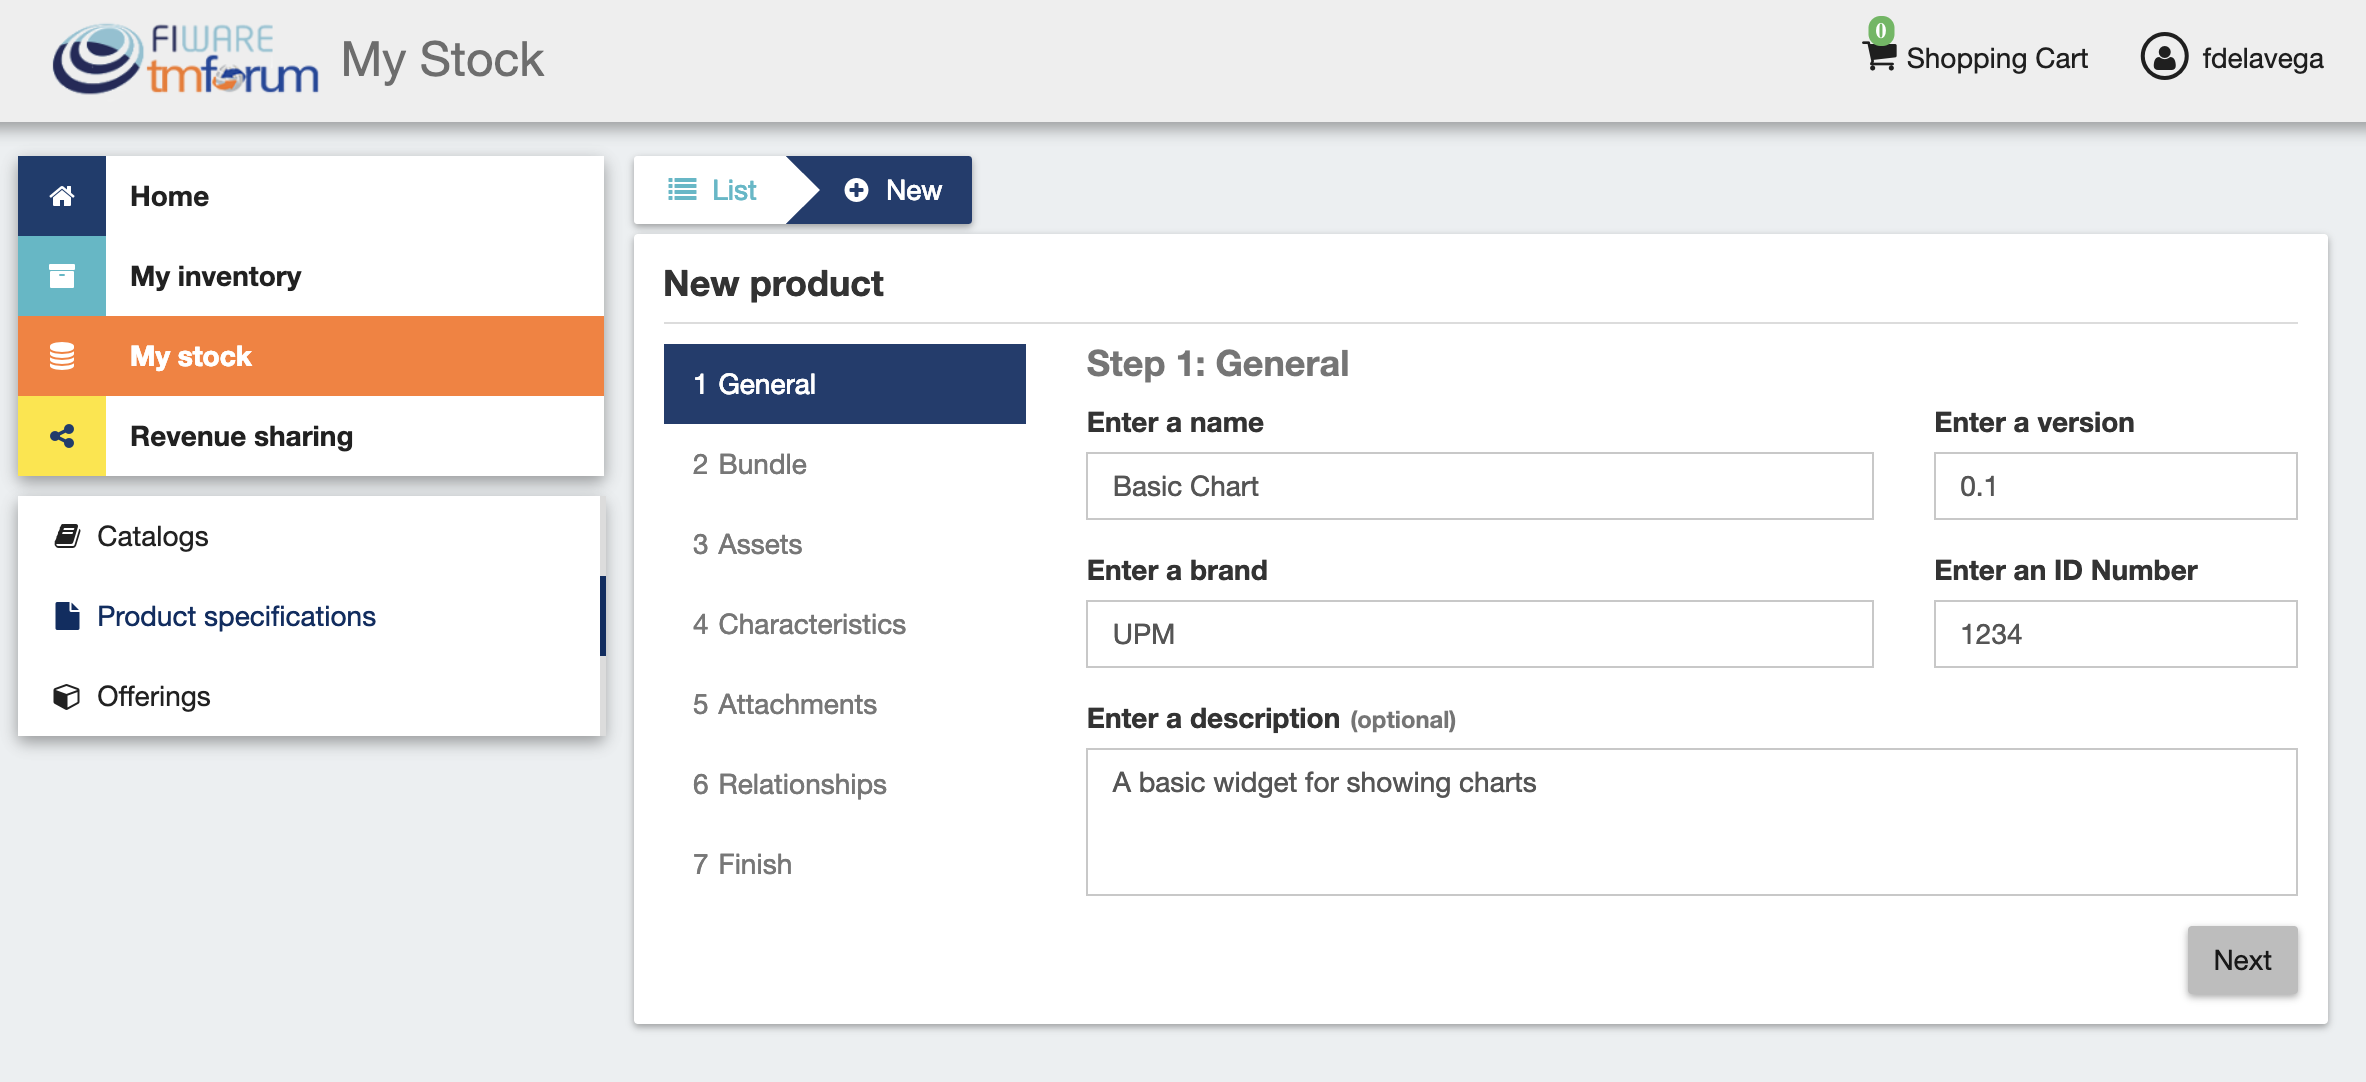Open the Shopping Cart link

(x=1997, y=58)
